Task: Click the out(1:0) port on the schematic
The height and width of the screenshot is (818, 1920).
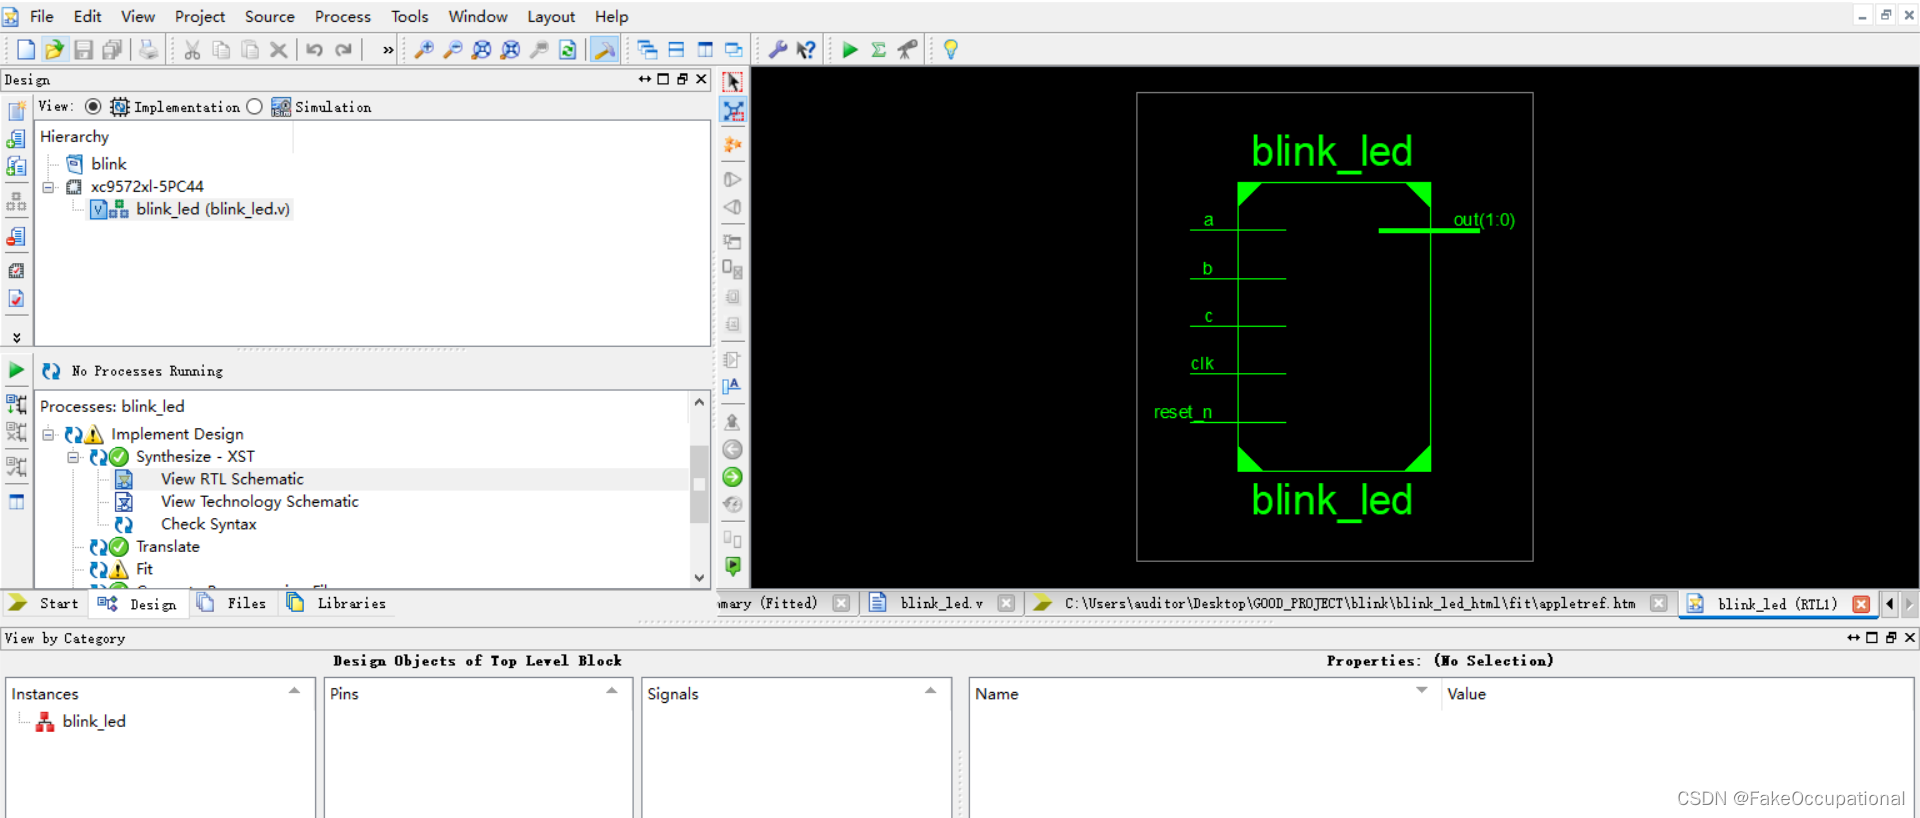Action: point(1483,220)
